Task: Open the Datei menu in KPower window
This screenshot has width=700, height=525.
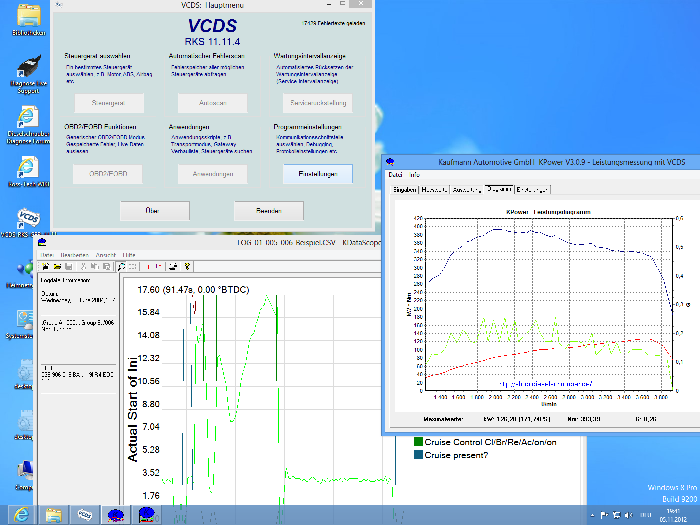Action: point(395,175)
